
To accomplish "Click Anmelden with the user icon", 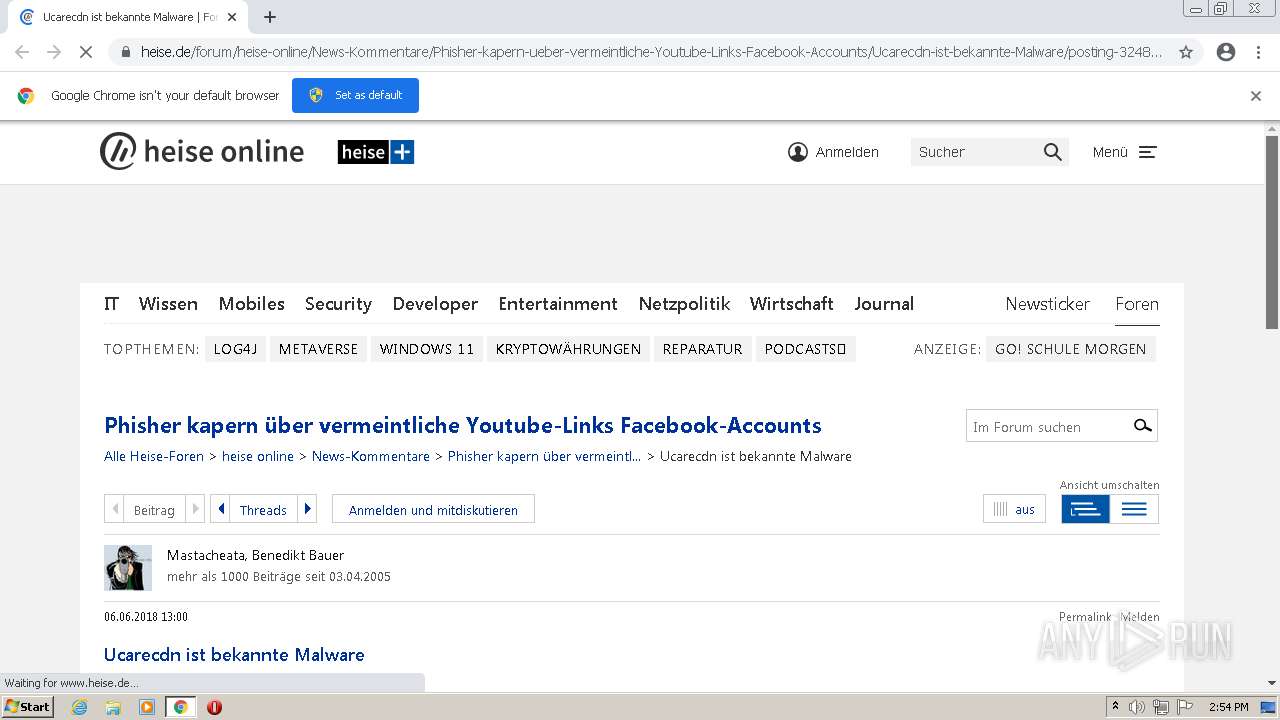I will [x=833, y=152].
